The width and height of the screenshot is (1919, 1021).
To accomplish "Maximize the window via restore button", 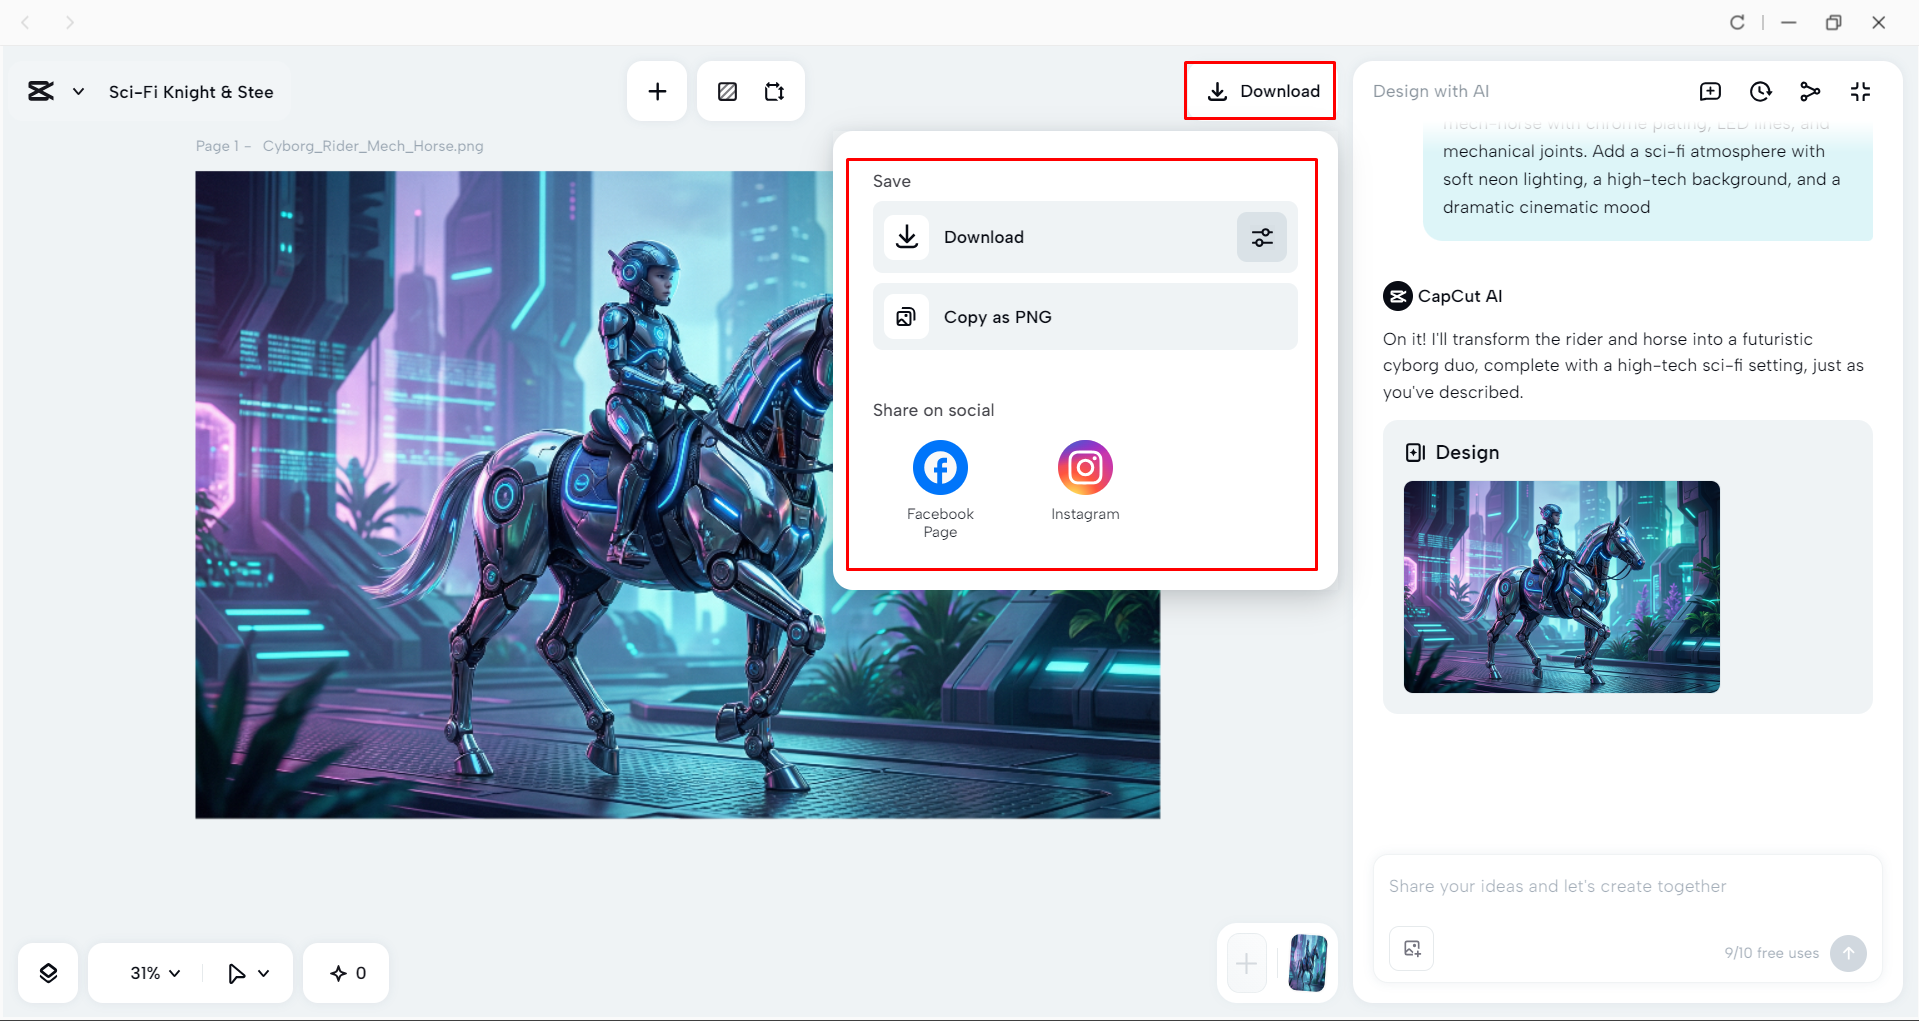I will point(1833,22).
